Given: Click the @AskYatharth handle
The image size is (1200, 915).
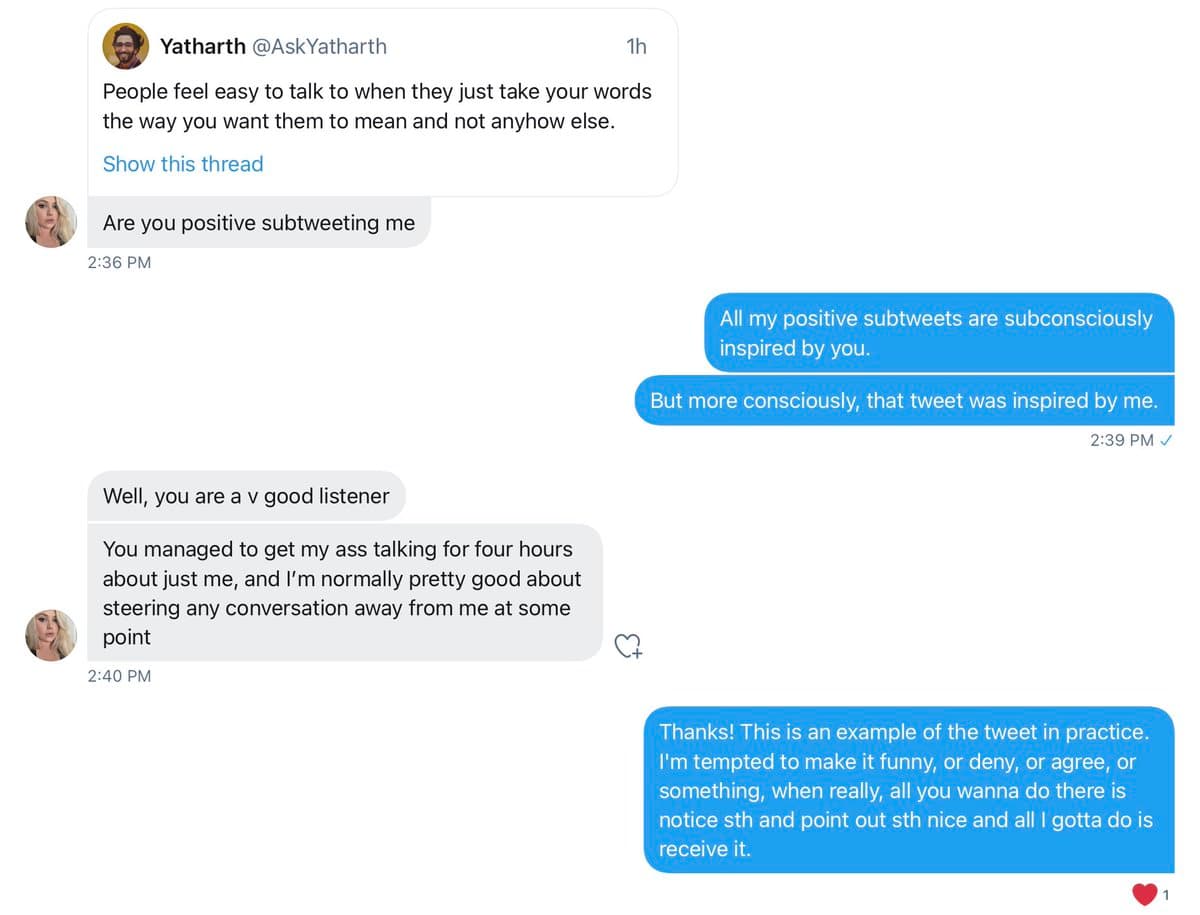Looking at the screenshot, I should 321,46.
